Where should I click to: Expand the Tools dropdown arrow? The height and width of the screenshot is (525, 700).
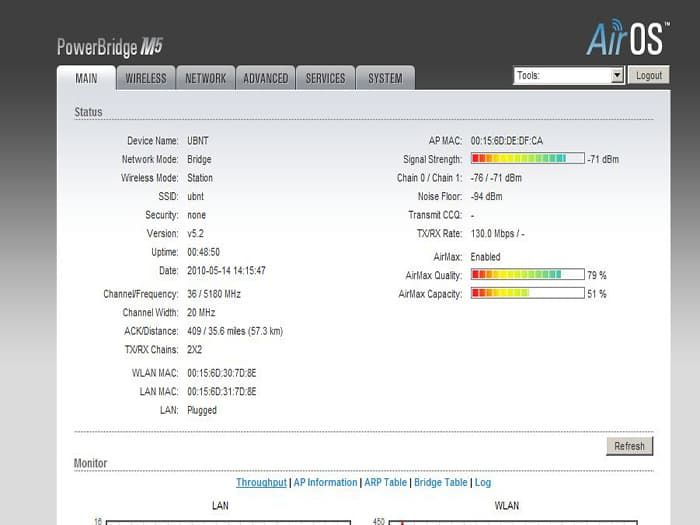(617, 75)
